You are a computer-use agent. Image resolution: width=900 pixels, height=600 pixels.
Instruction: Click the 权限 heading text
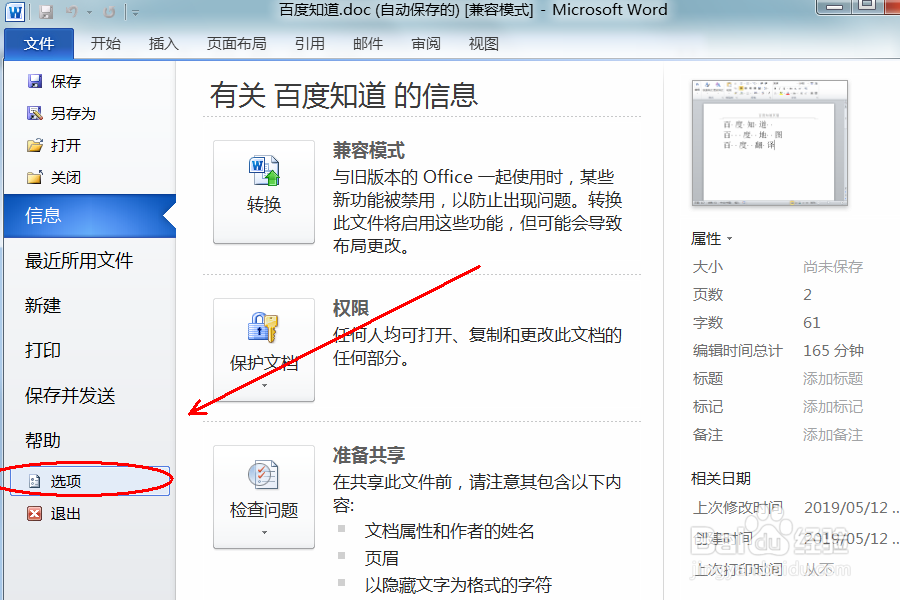tap(351, 308)
